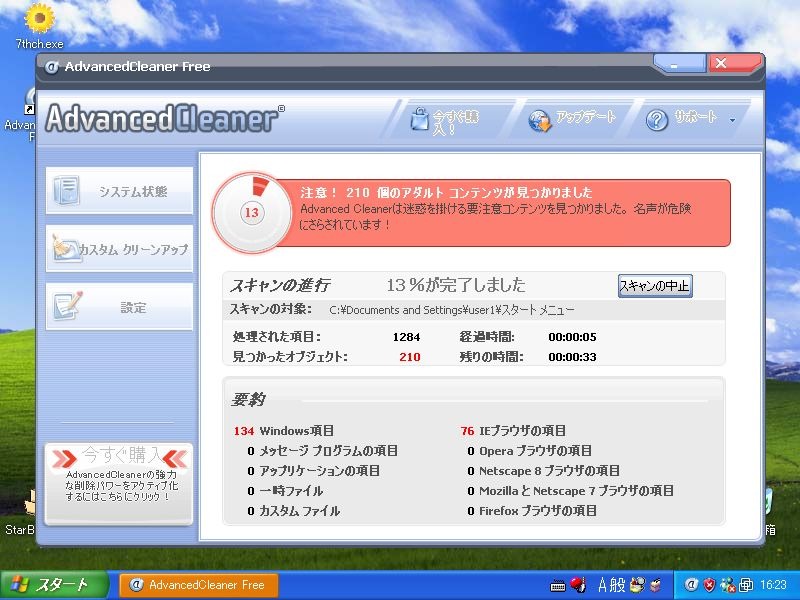The height and width of the screenshot is (600, 800).
Task: Click the IME input mode 'A' indicator
Action: click(x=603, y=585)
